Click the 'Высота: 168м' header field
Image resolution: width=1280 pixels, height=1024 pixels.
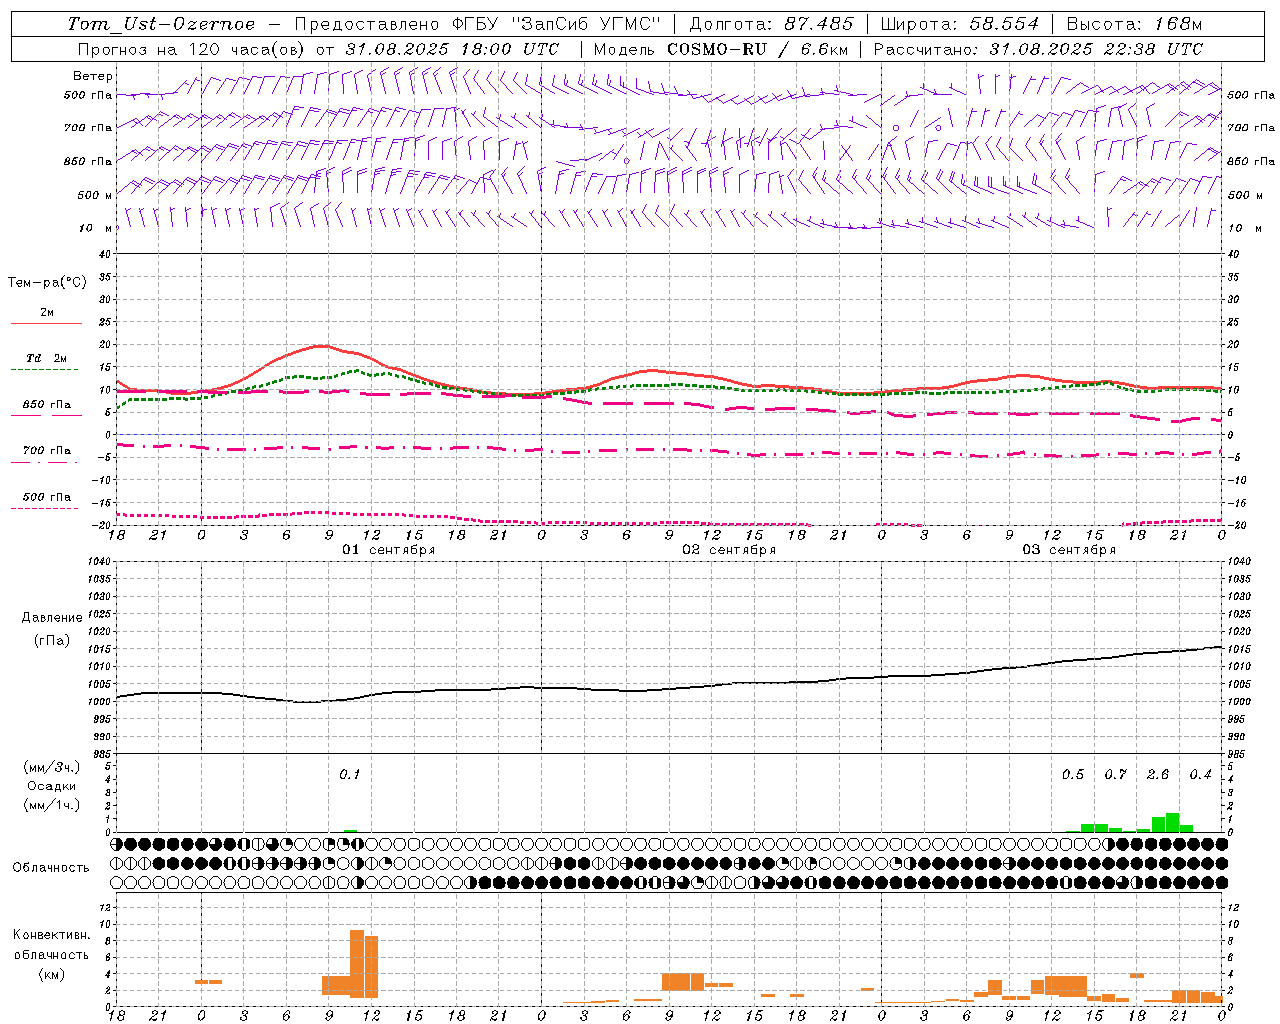1134,24
